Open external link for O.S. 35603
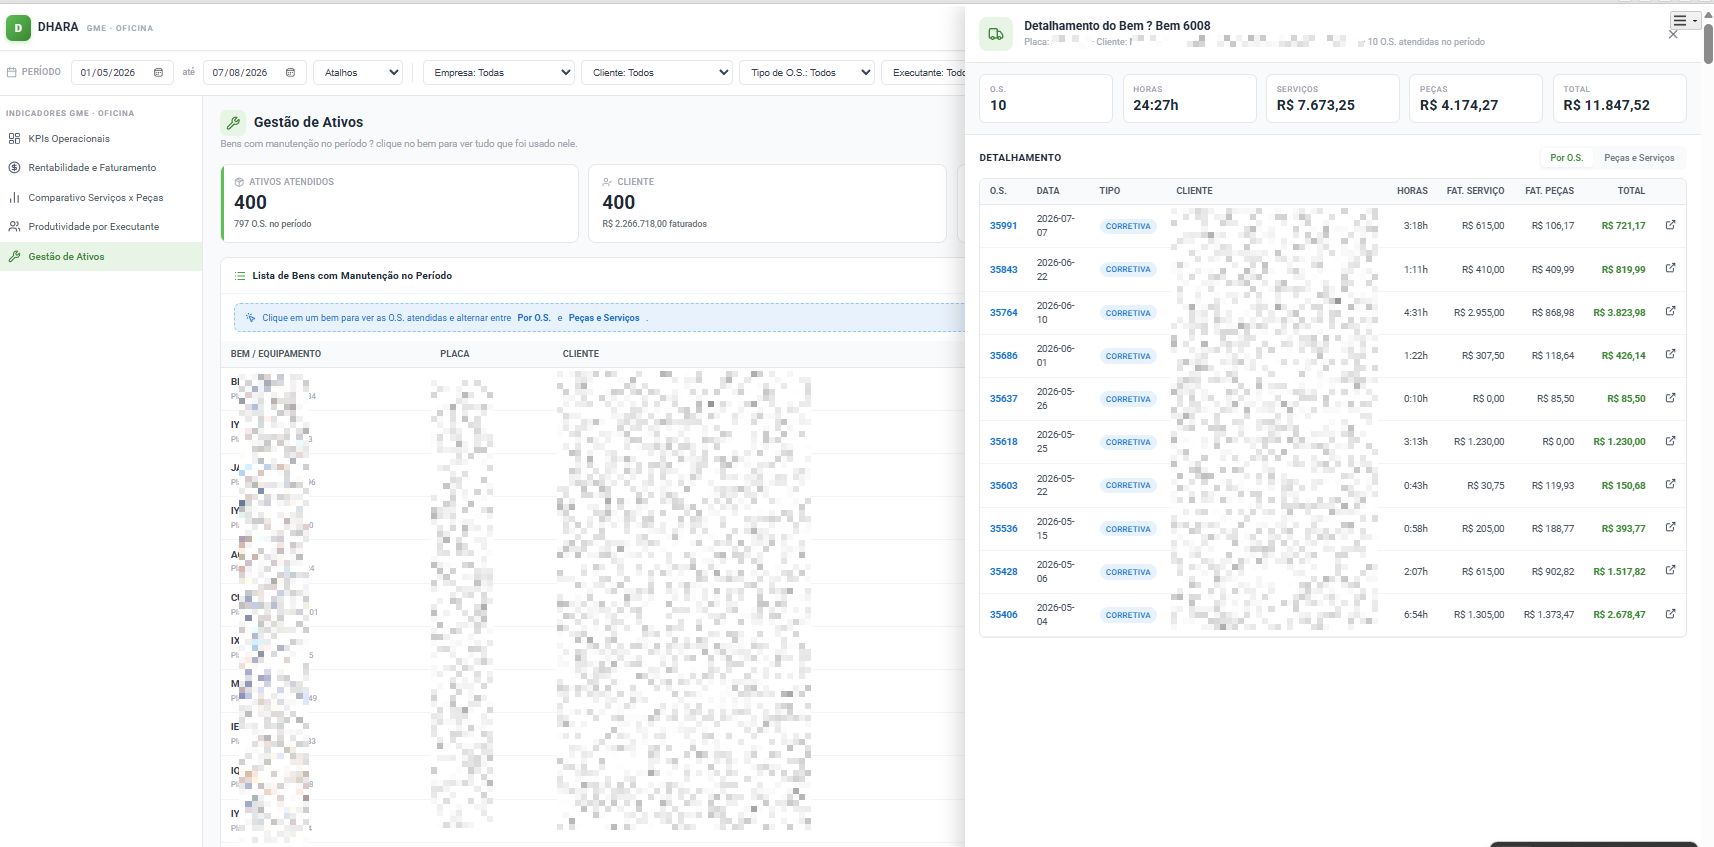The image size is (1714, 847). click(1670, 484)
